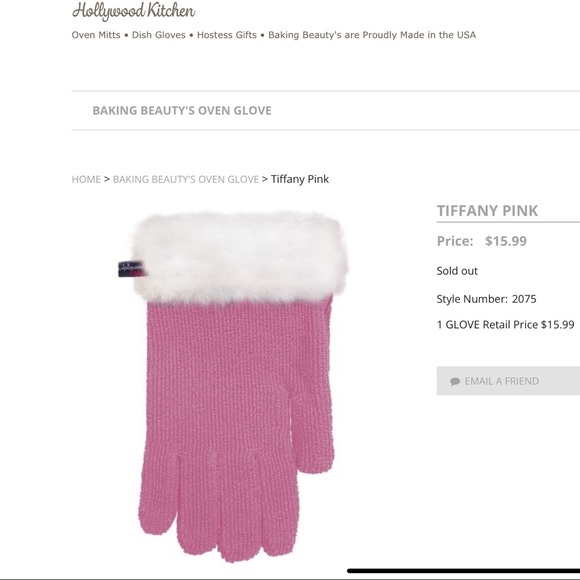Open Baking Beauty's Oven Glove breadcrumb link
This screenshot has width=580, height=580.
[x=186, y=179]
